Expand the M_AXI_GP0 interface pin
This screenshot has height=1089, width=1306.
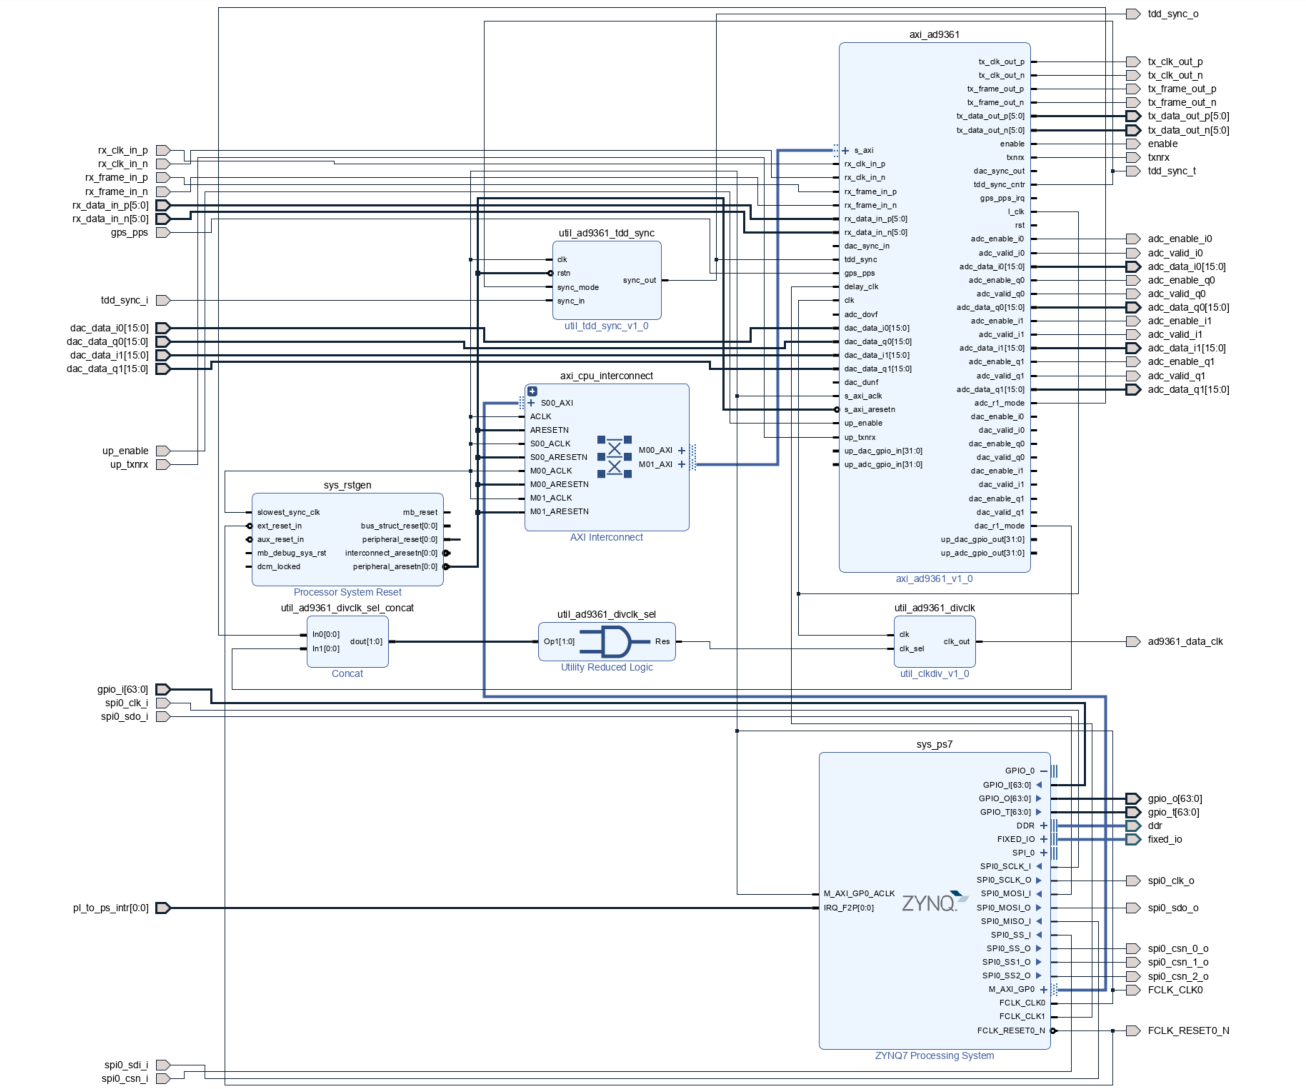[1044, 989]
